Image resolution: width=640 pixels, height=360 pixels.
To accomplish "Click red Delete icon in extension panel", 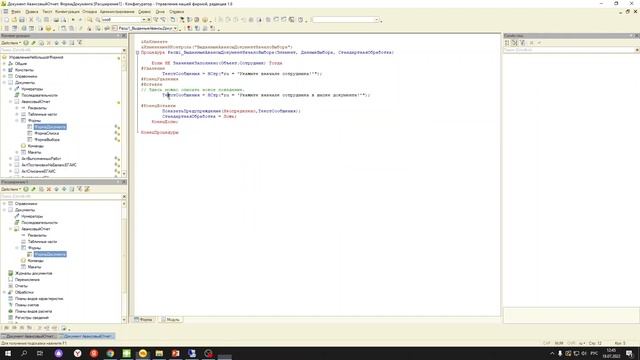I will click(x=49, y=189).
